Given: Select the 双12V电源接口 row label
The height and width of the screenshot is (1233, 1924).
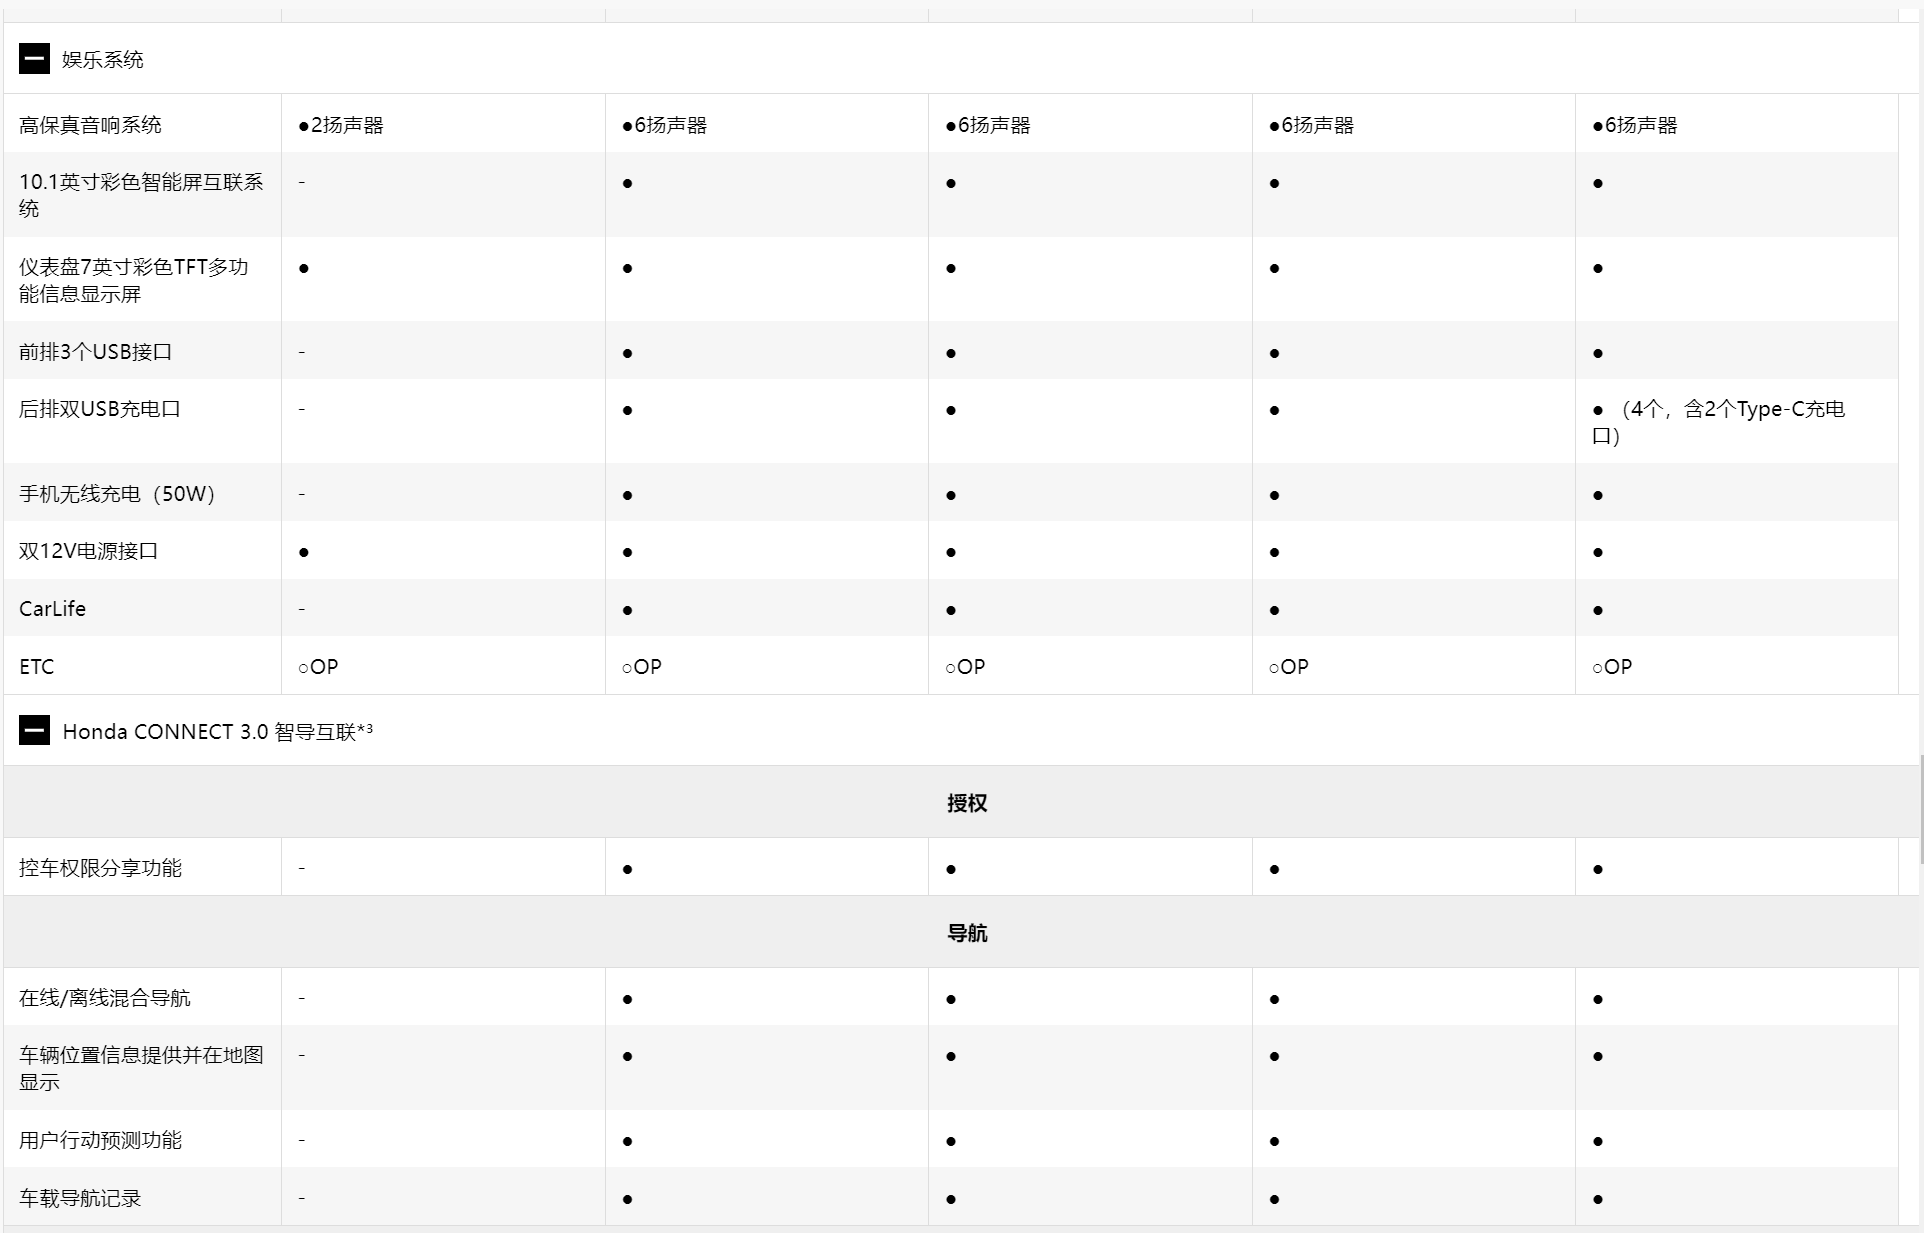Looking at the screenshot, I should point(89,551).
